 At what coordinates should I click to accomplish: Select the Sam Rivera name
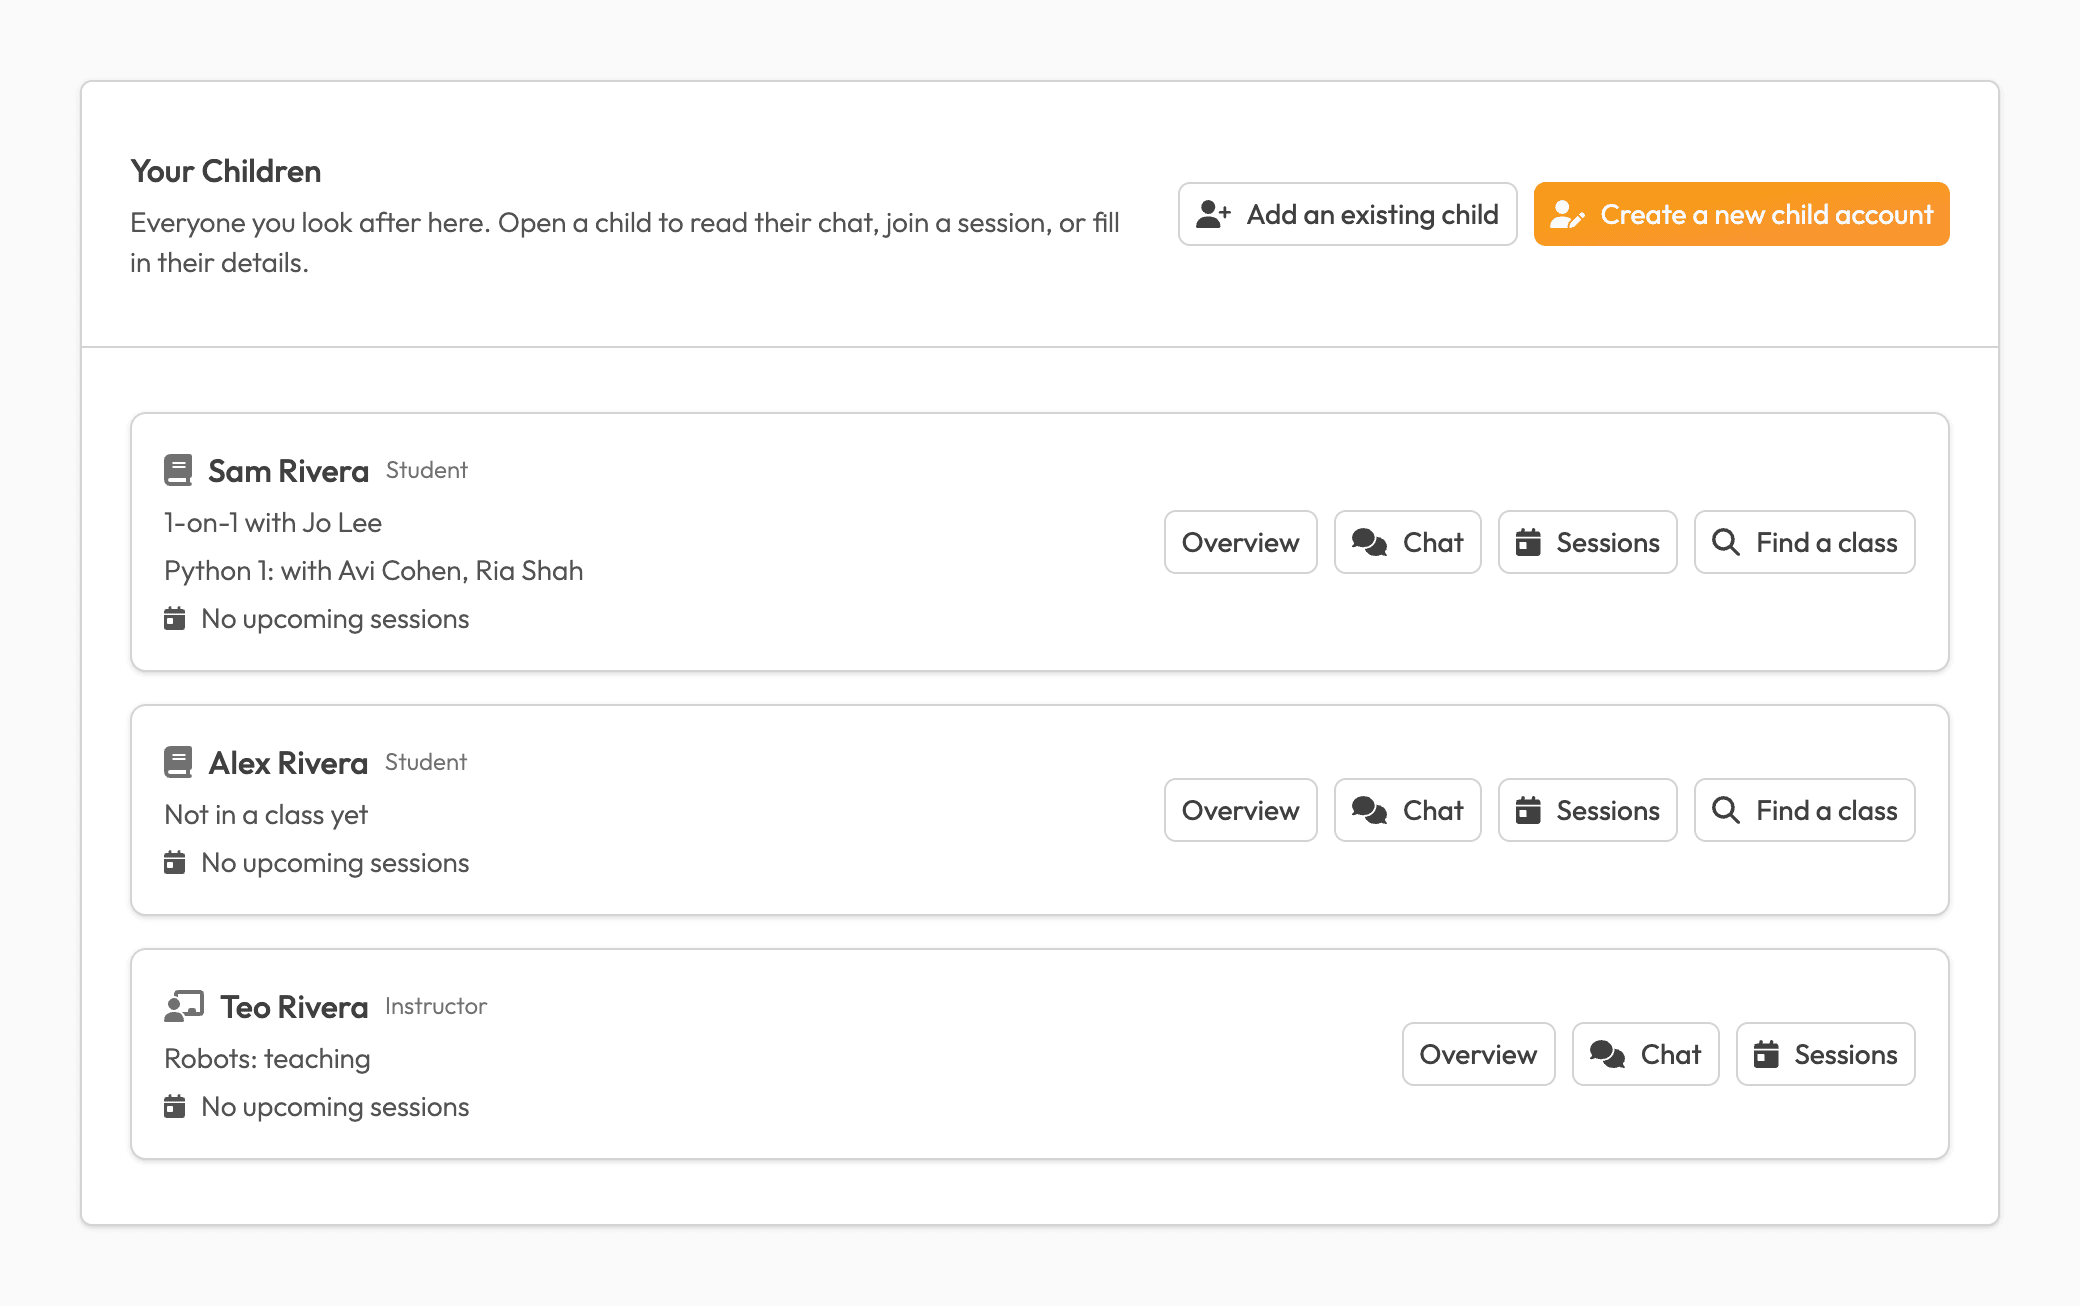click(288, 470)
